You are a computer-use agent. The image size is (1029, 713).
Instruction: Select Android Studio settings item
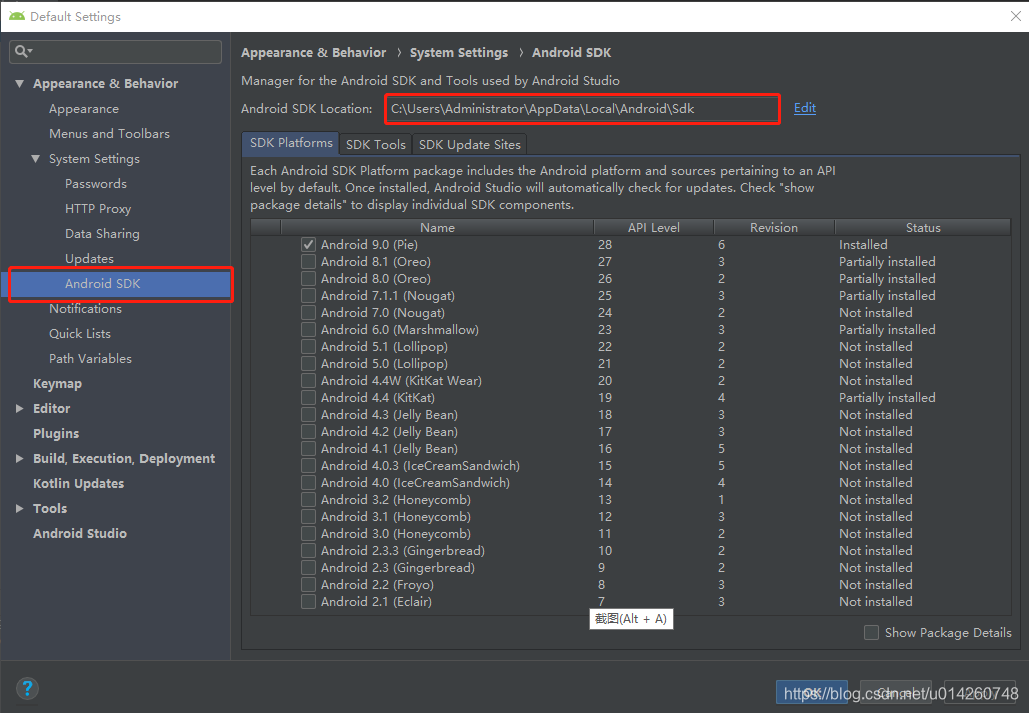point(80,533)
